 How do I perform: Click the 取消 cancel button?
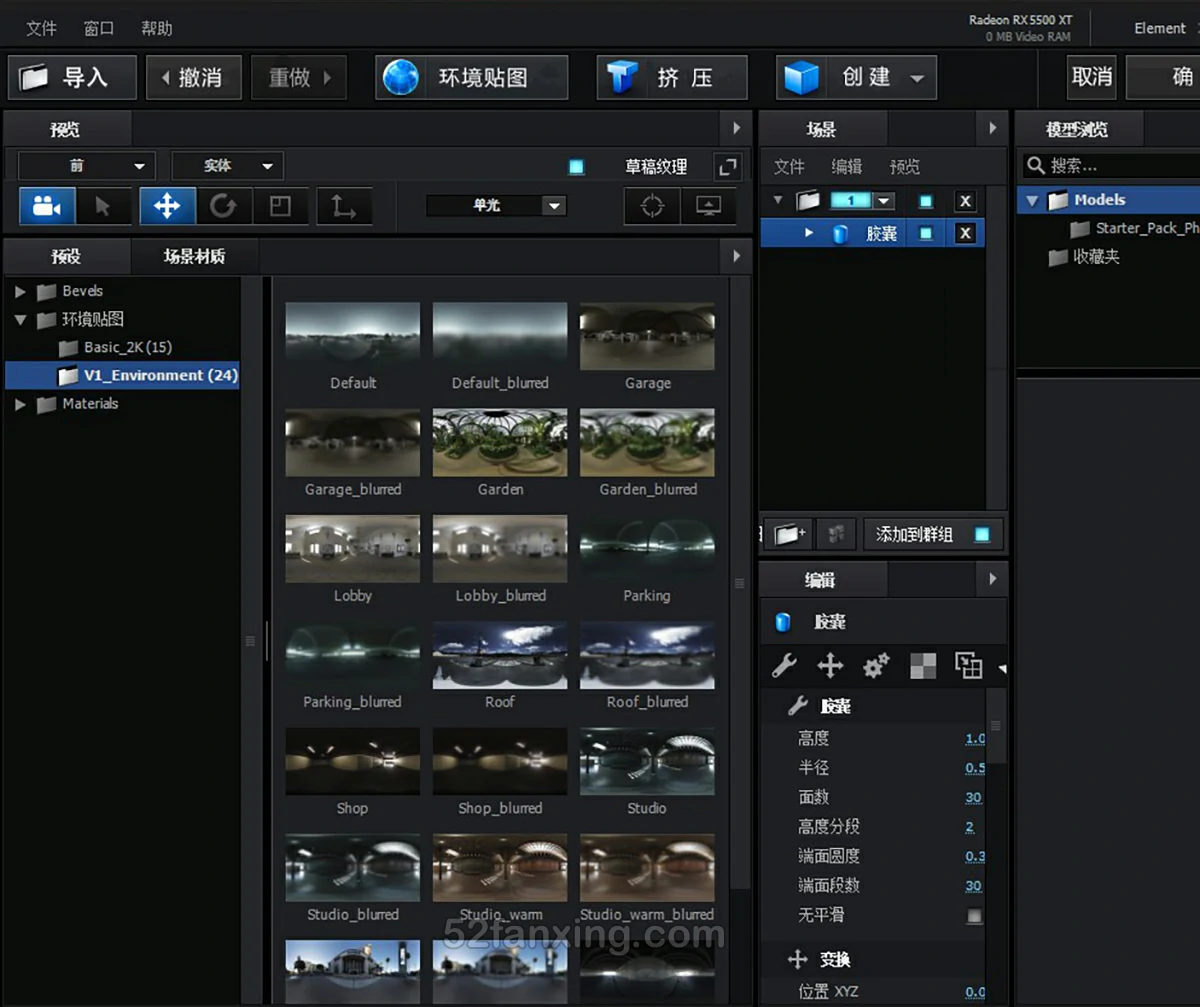pyautogui.click(x=1092, y=77)
